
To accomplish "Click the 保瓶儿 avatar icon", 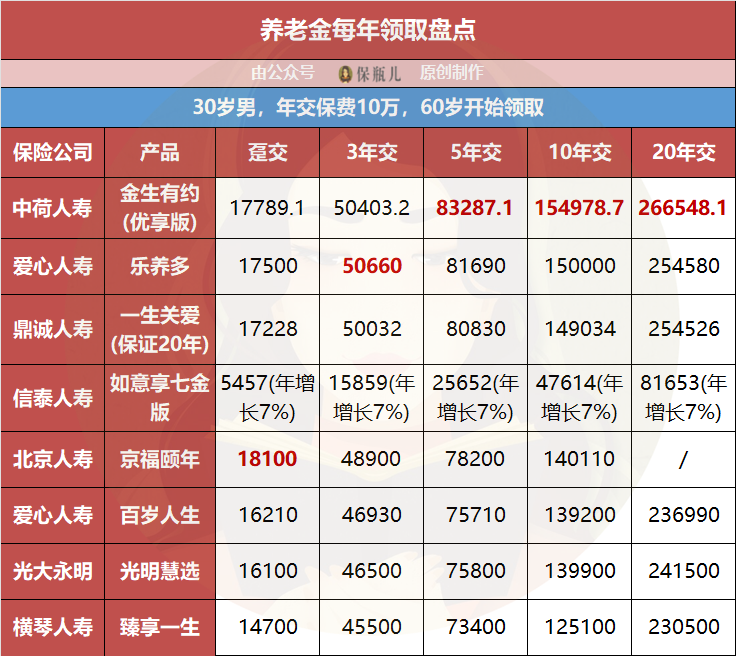I will point(345,74).
